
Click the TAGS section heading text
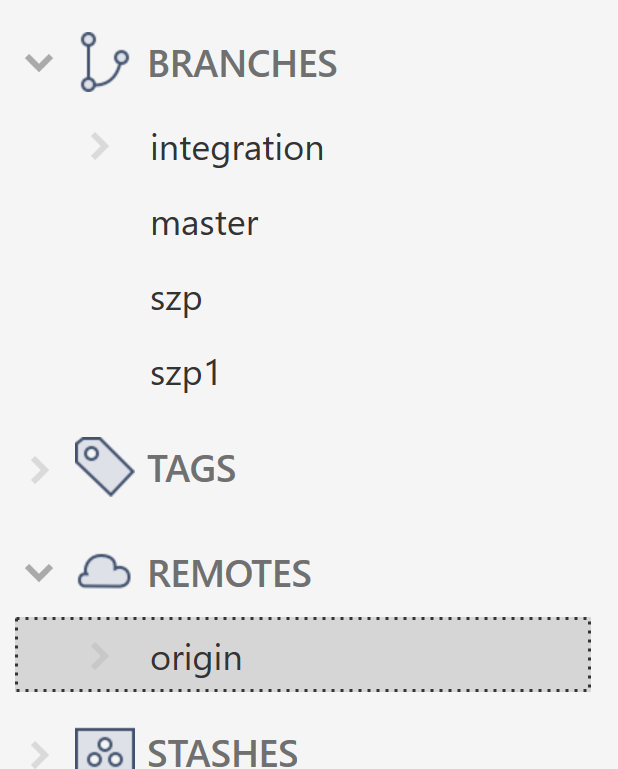[x=192, y=469]
